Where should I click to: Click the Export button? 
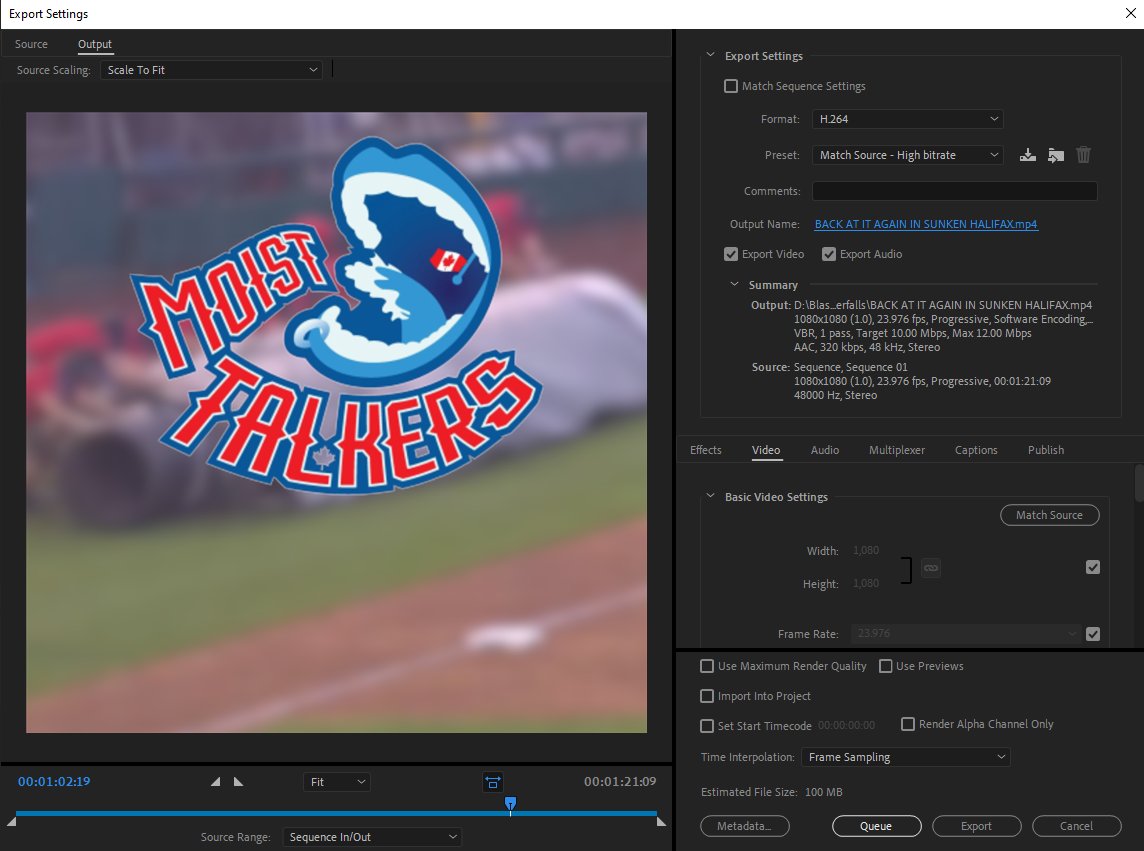click(976, 826)
